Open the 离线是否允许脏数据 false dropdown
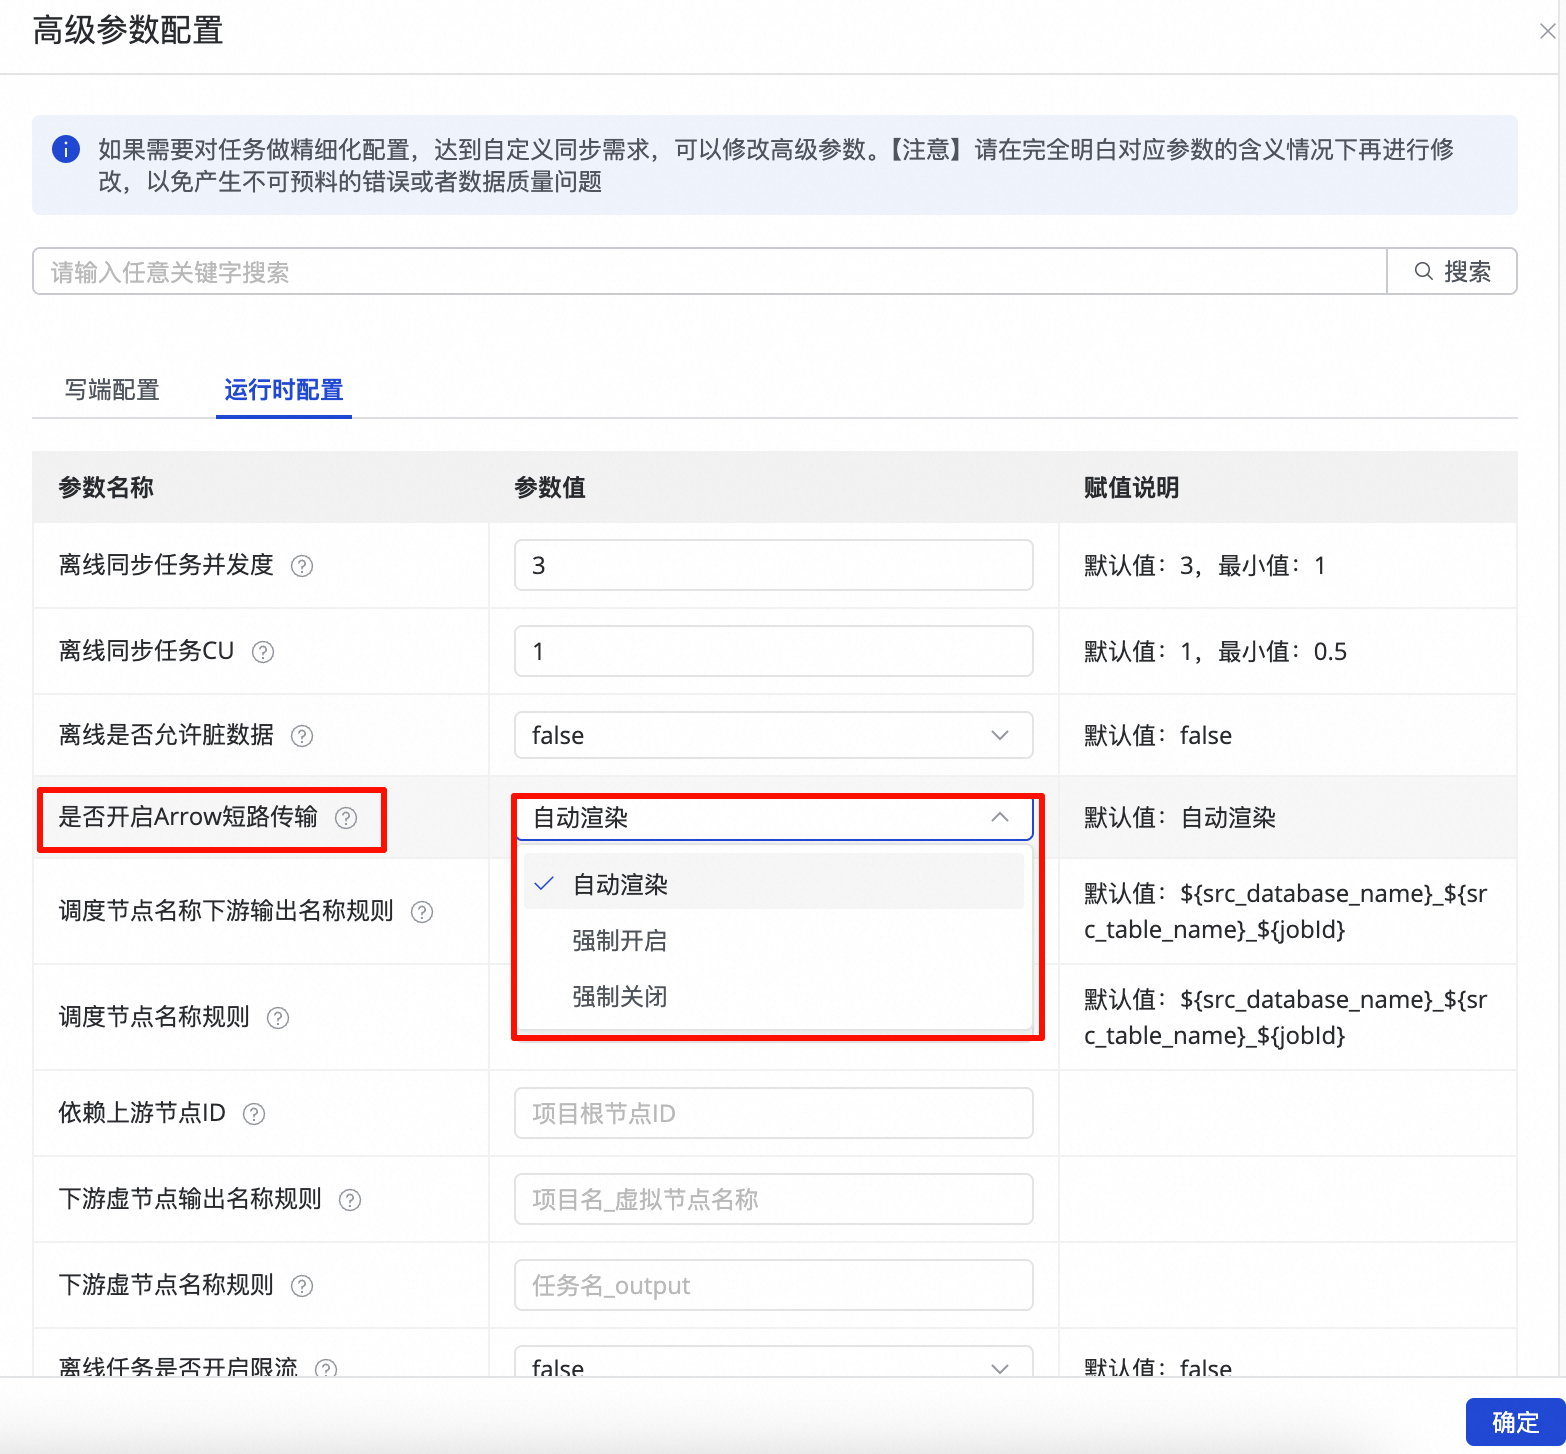This screenshot has height=1454, width=1566. click(x=773, y=736)
